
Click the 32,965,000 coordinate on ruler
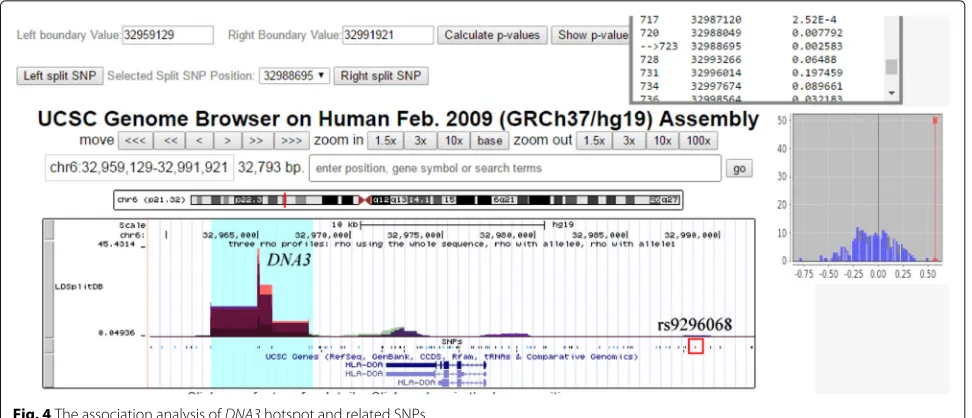point(231,235)
